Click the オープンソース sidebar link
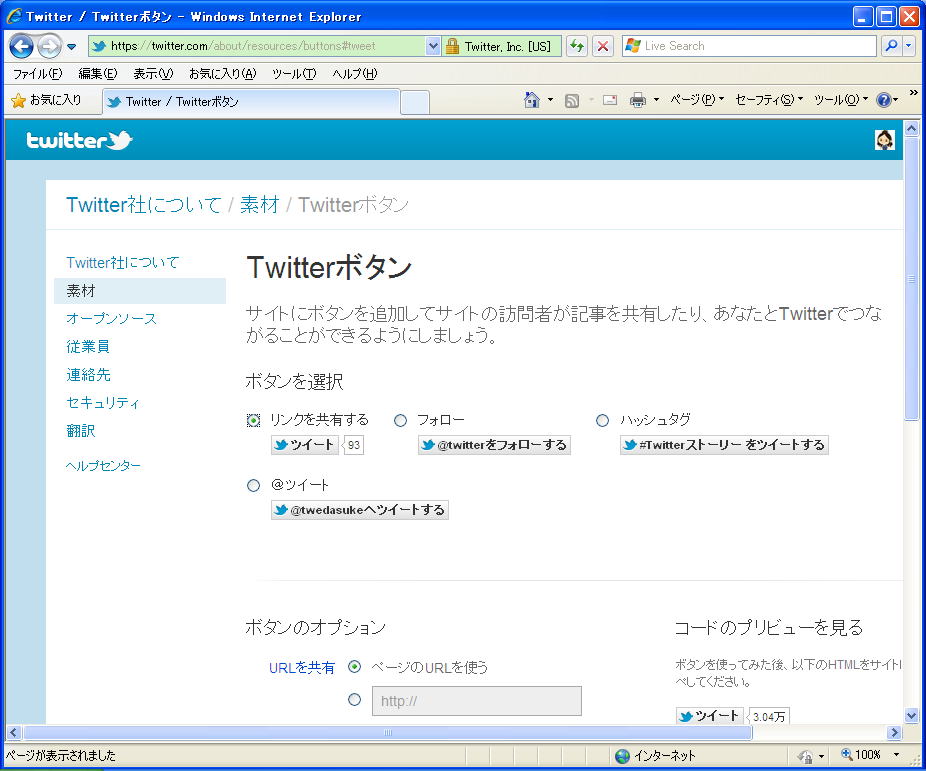This screenshot has height=771, width=926. (111, 319)
